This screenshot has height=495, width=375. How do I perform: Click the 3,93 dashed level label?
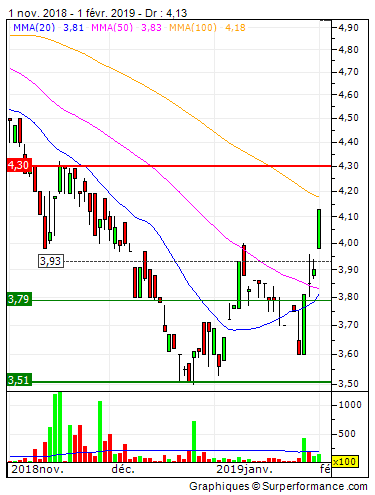pyautogui.click(x=51, y=261)
